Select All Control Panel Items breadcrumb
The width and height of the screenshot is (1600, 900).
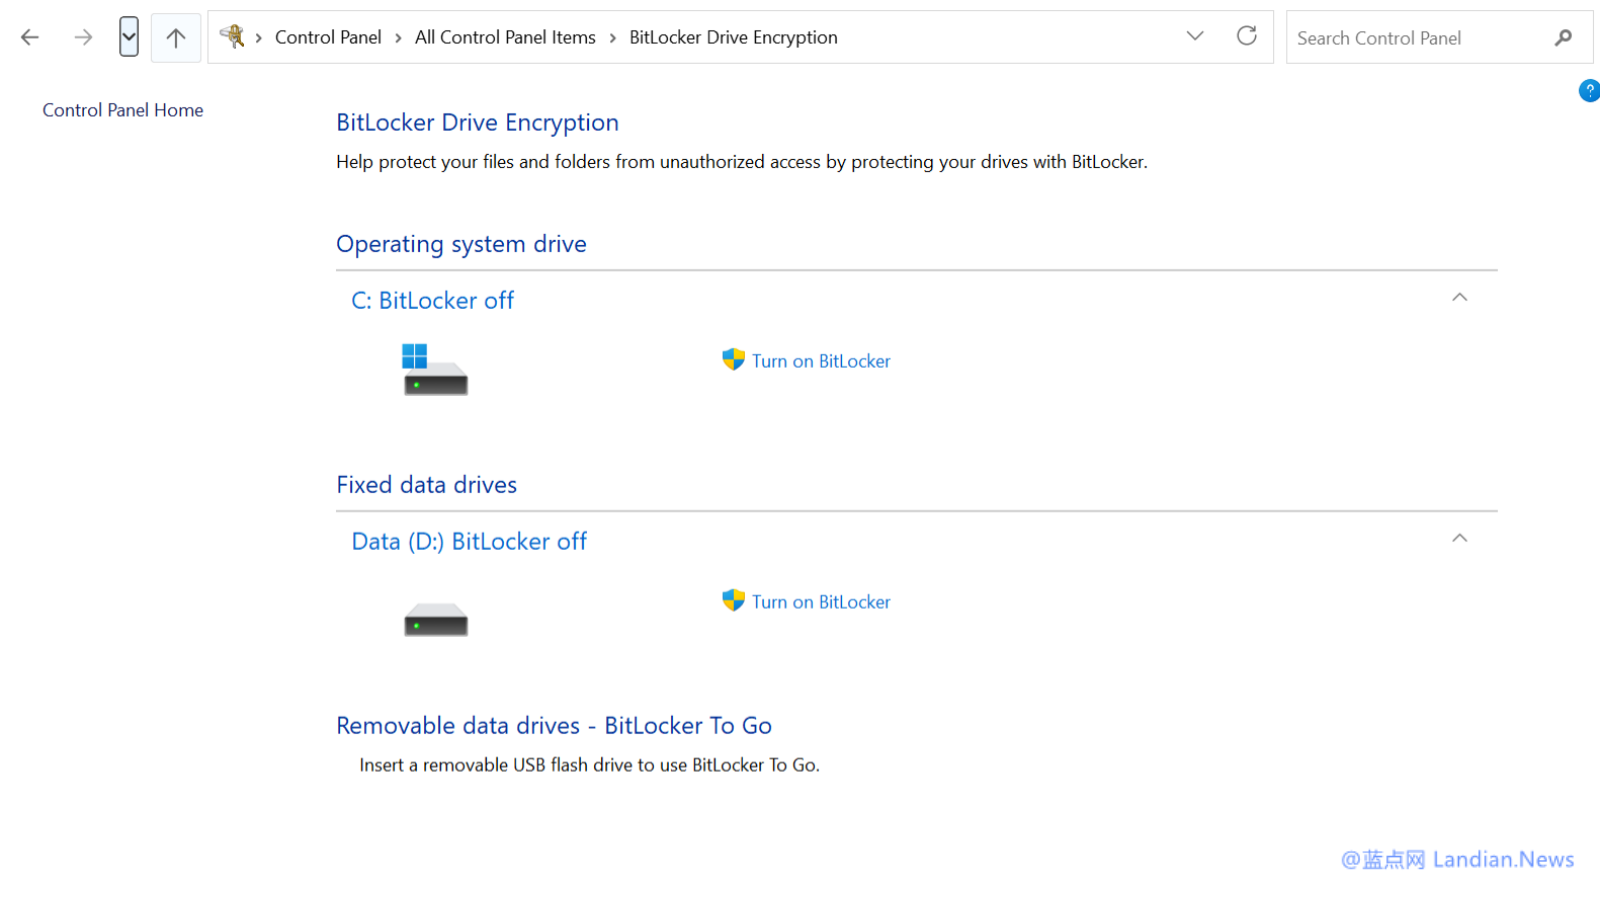(x=505, y=38)
